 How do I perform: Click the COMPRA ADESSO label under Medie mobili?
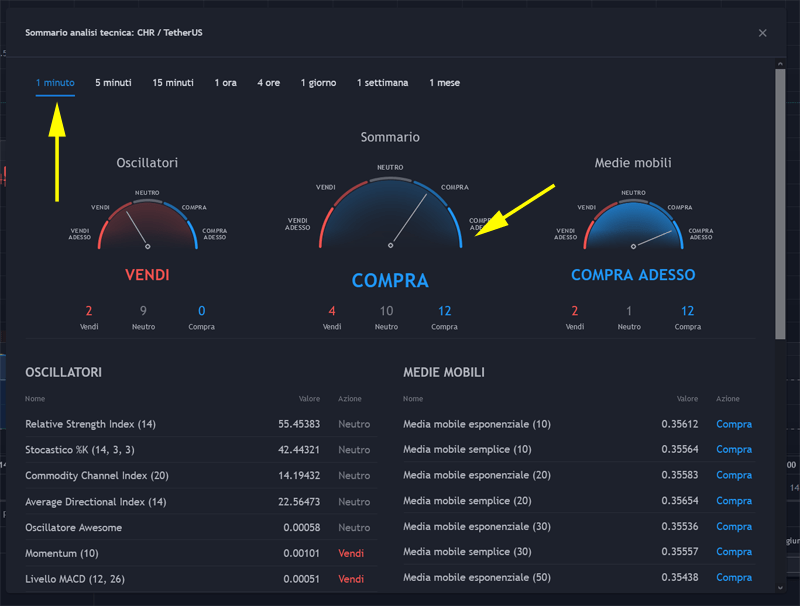coord(633,275)
